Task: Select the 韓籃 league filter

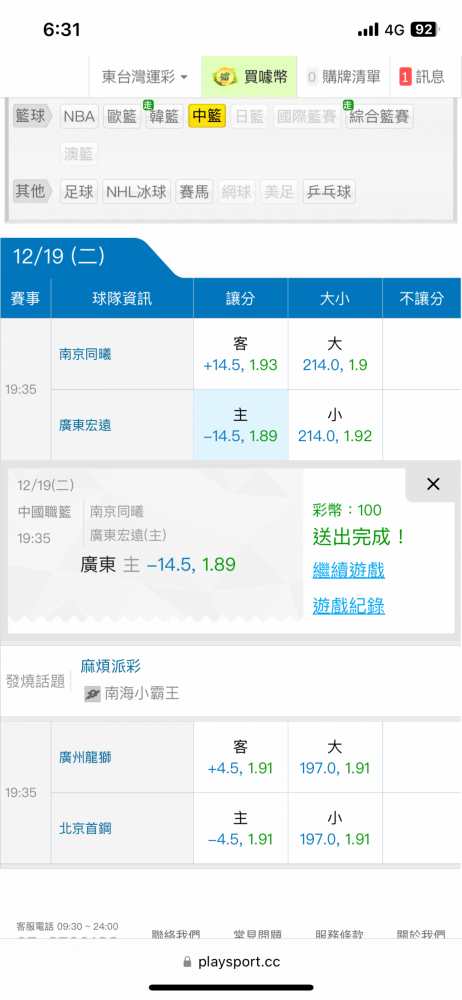Action: 165,117
